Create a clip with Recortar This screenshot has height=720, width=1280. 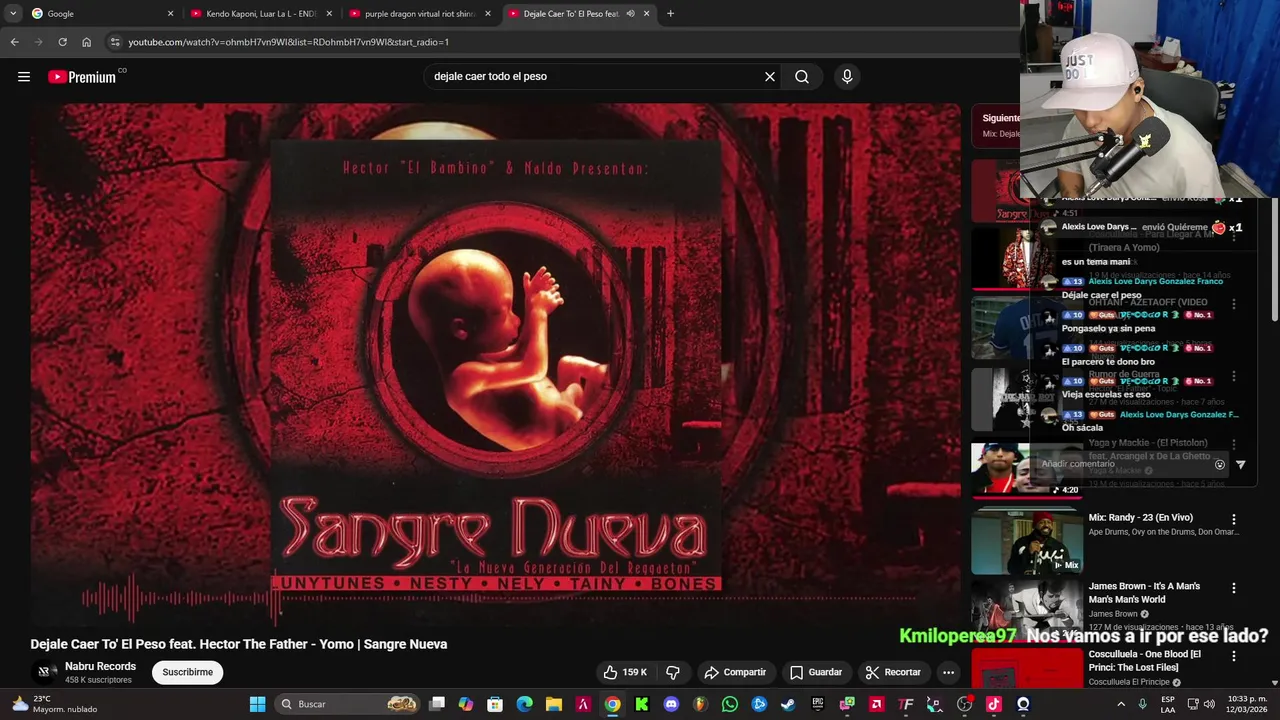click(893, 672)
